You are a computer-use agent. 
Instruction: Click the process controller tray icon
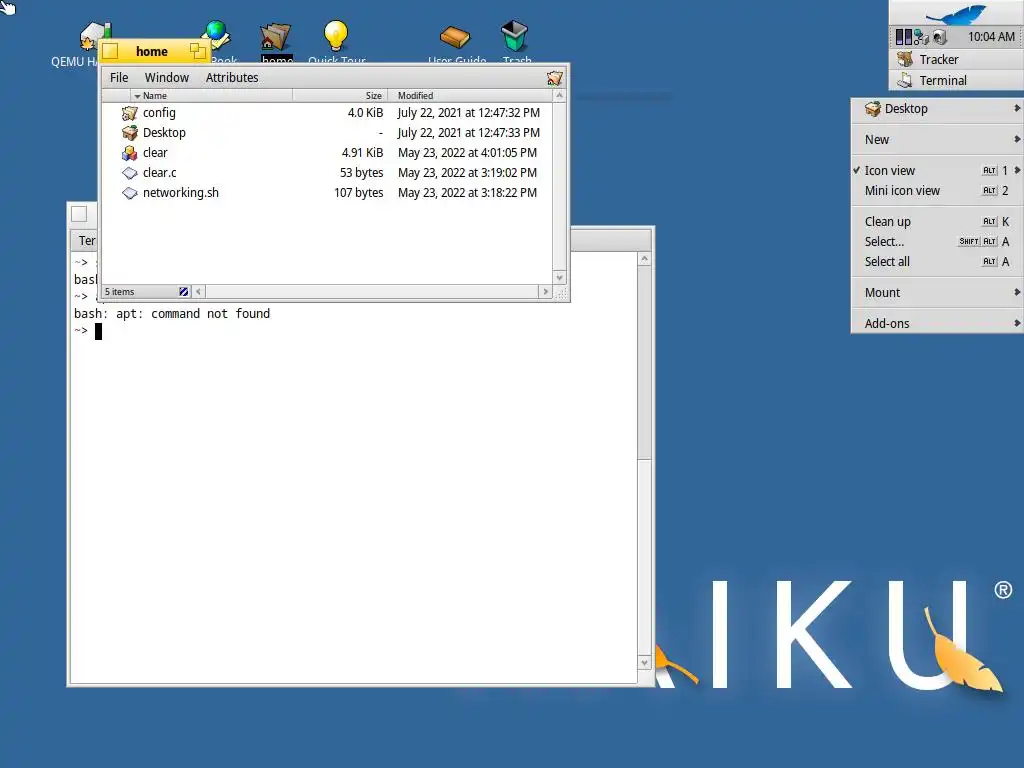coord(903,37)
